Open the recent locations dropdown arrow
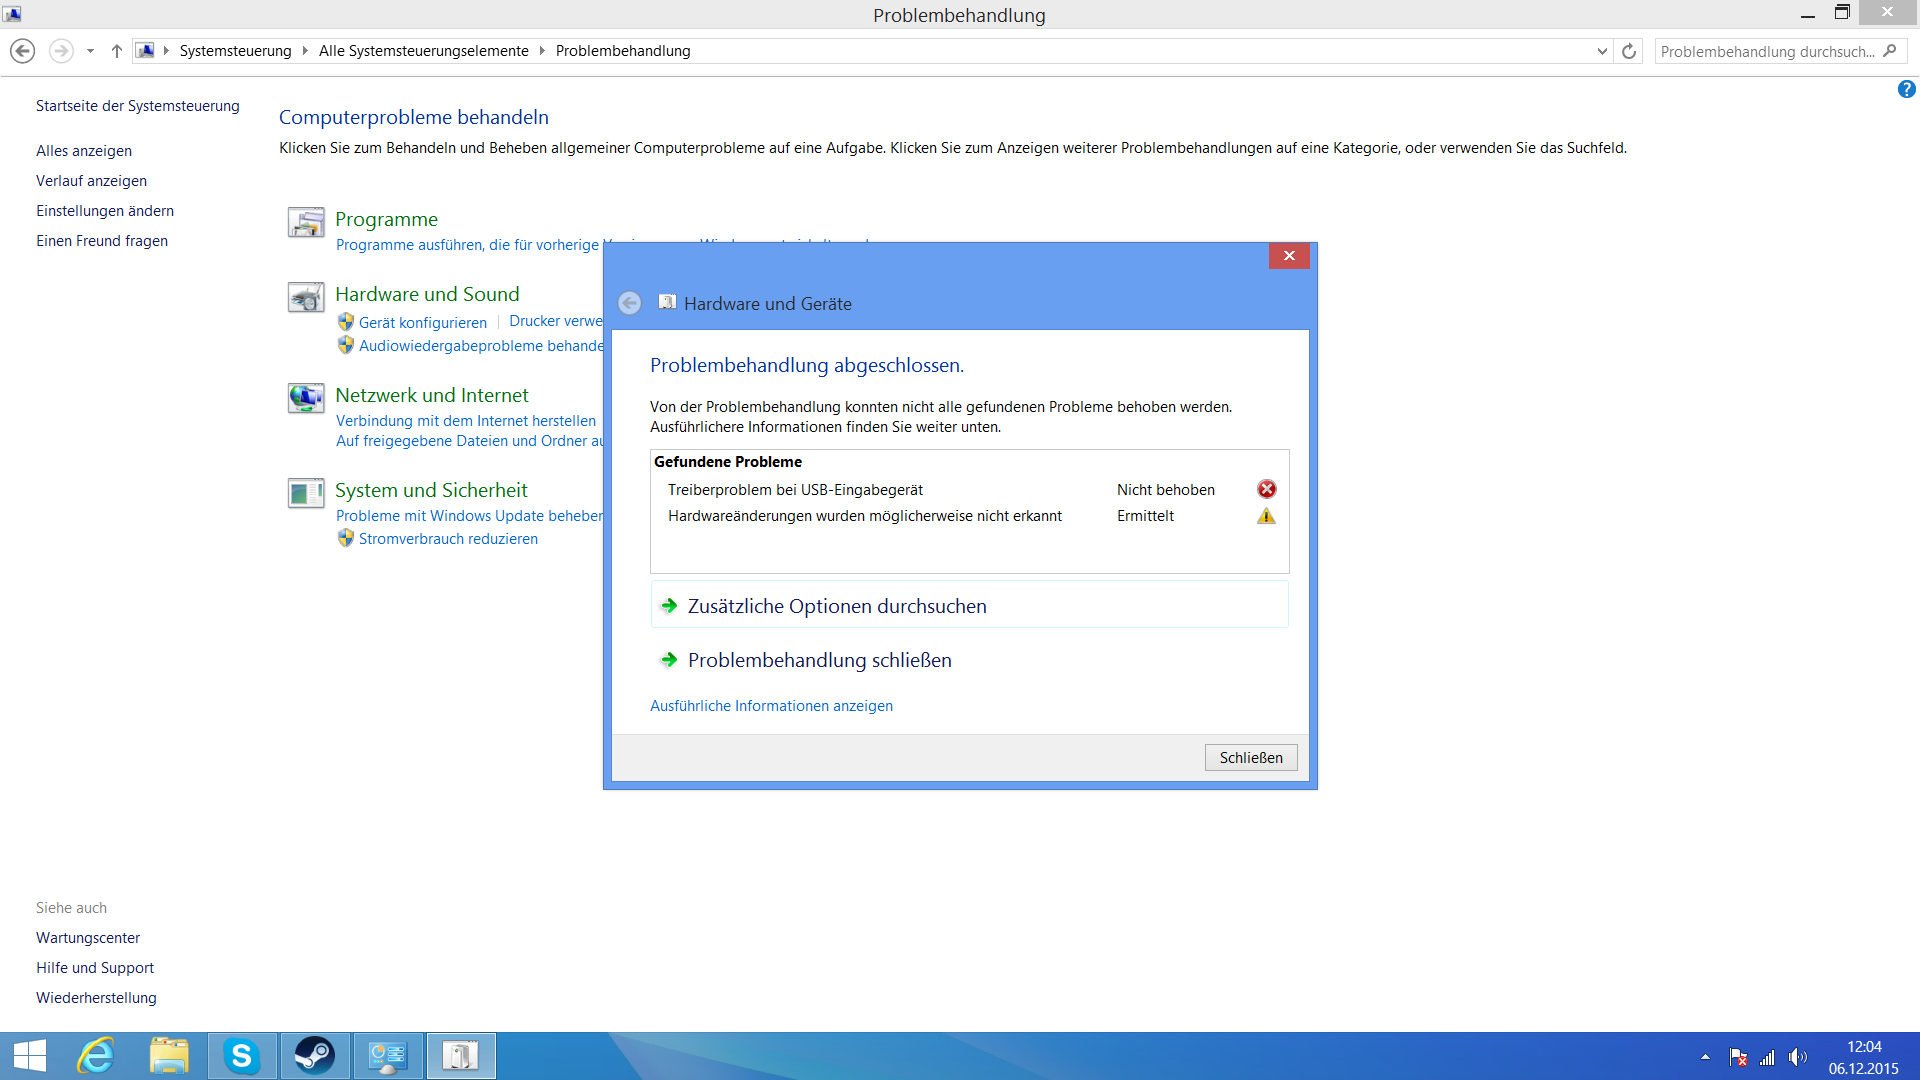Screen dimensions: 1920x1080 coord(90,51)
